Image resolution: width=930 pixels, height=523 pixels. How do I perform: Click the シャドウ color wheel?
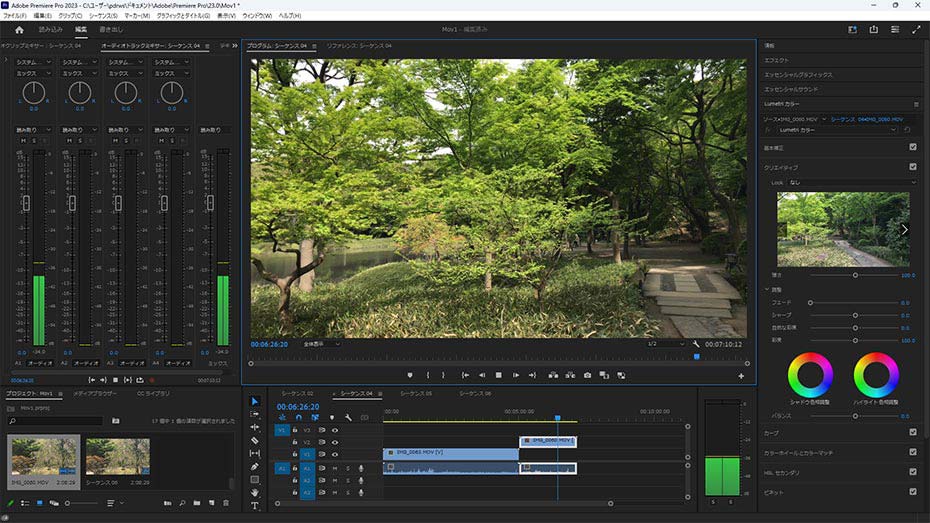click(x=809, y=374)
